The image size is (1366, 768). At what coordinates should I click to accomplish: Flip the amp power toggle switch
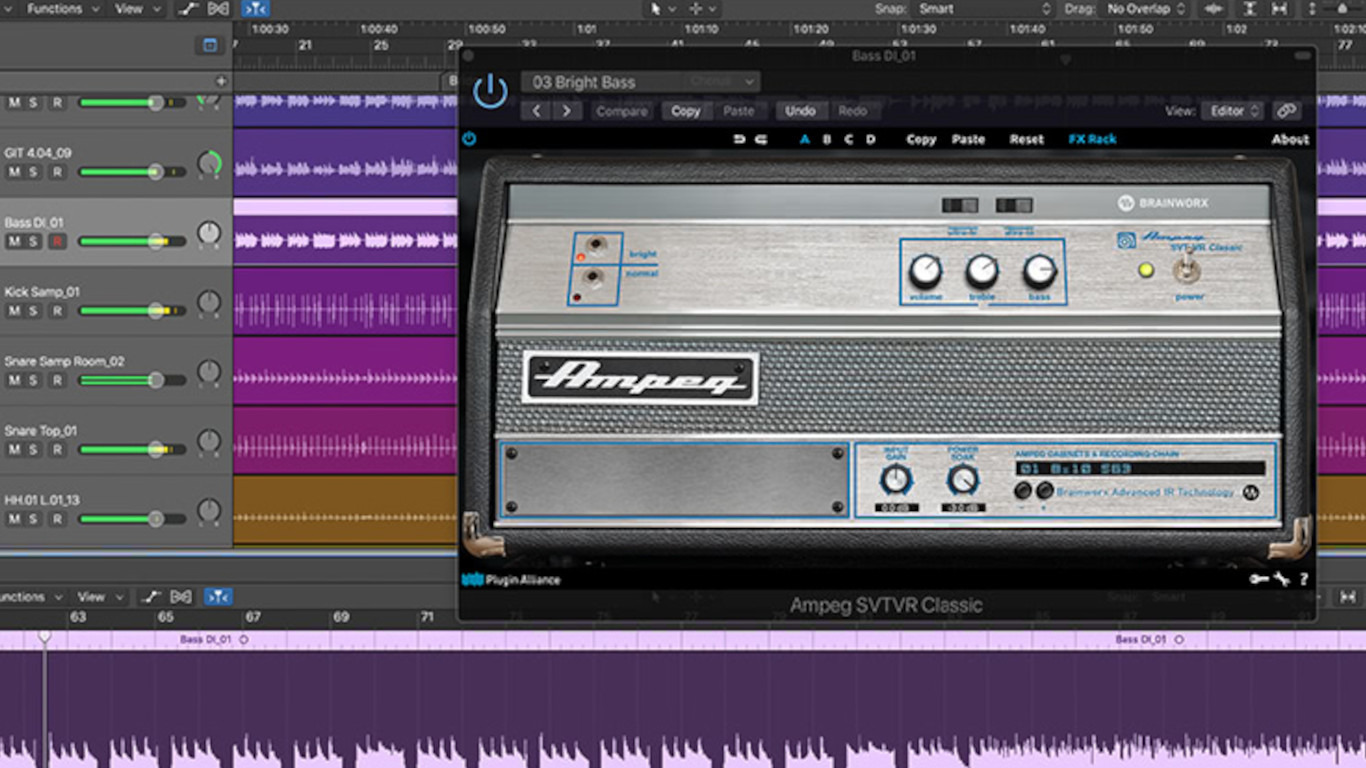point(1188,268)
